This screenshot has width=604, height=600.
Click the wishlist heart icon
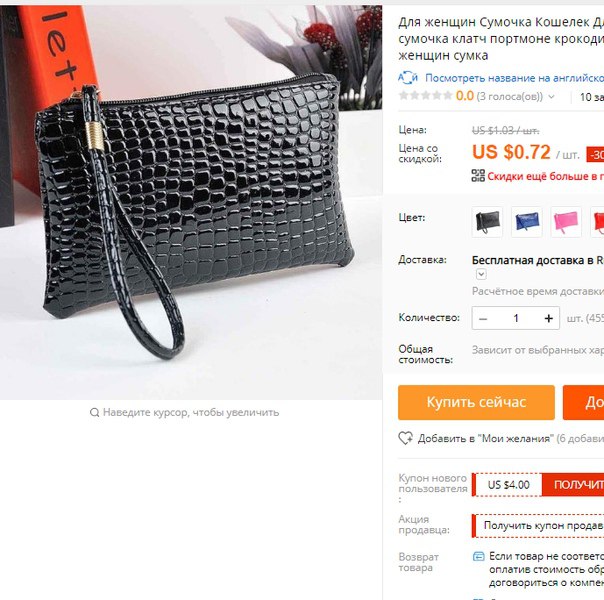tap(406, 438)
